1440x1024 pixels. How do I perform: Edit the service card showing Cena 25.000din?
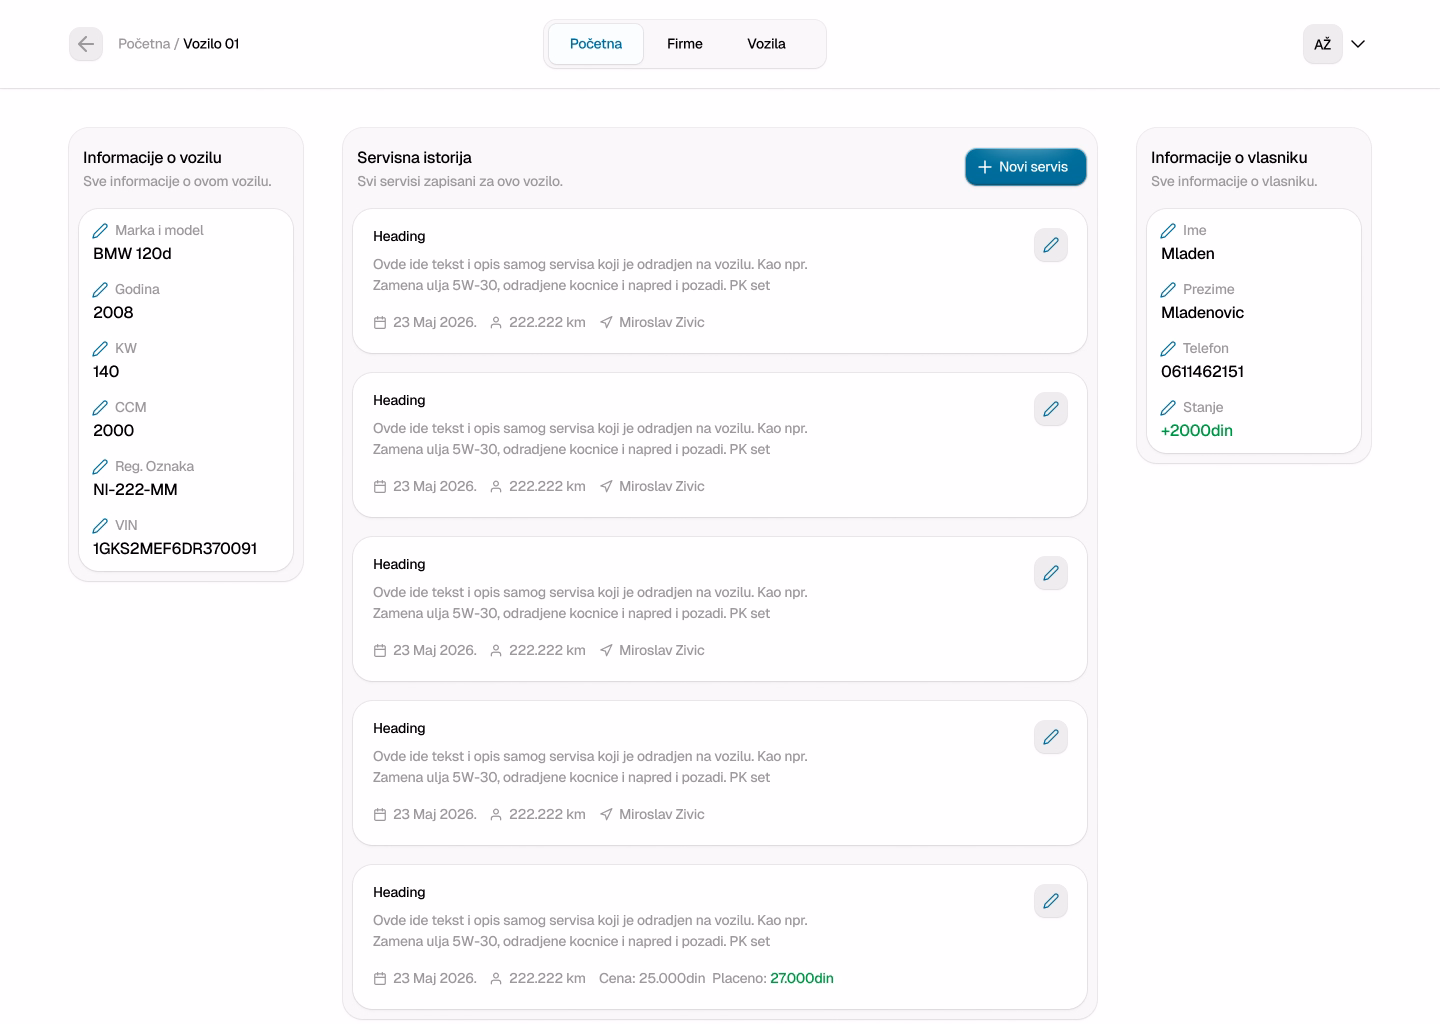click(1051, 901)
